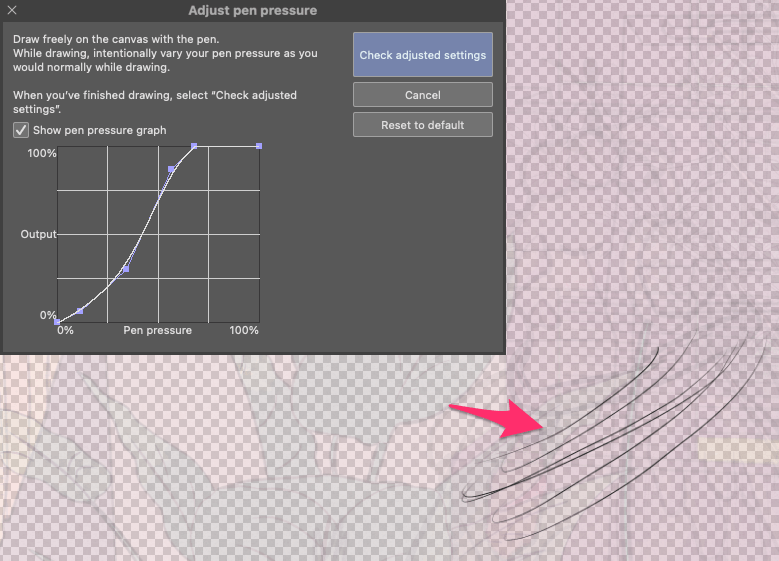Viewport: 779px width, 561px height.
Task: Select the curve control point at graph origin
Action: coord(57,322)
